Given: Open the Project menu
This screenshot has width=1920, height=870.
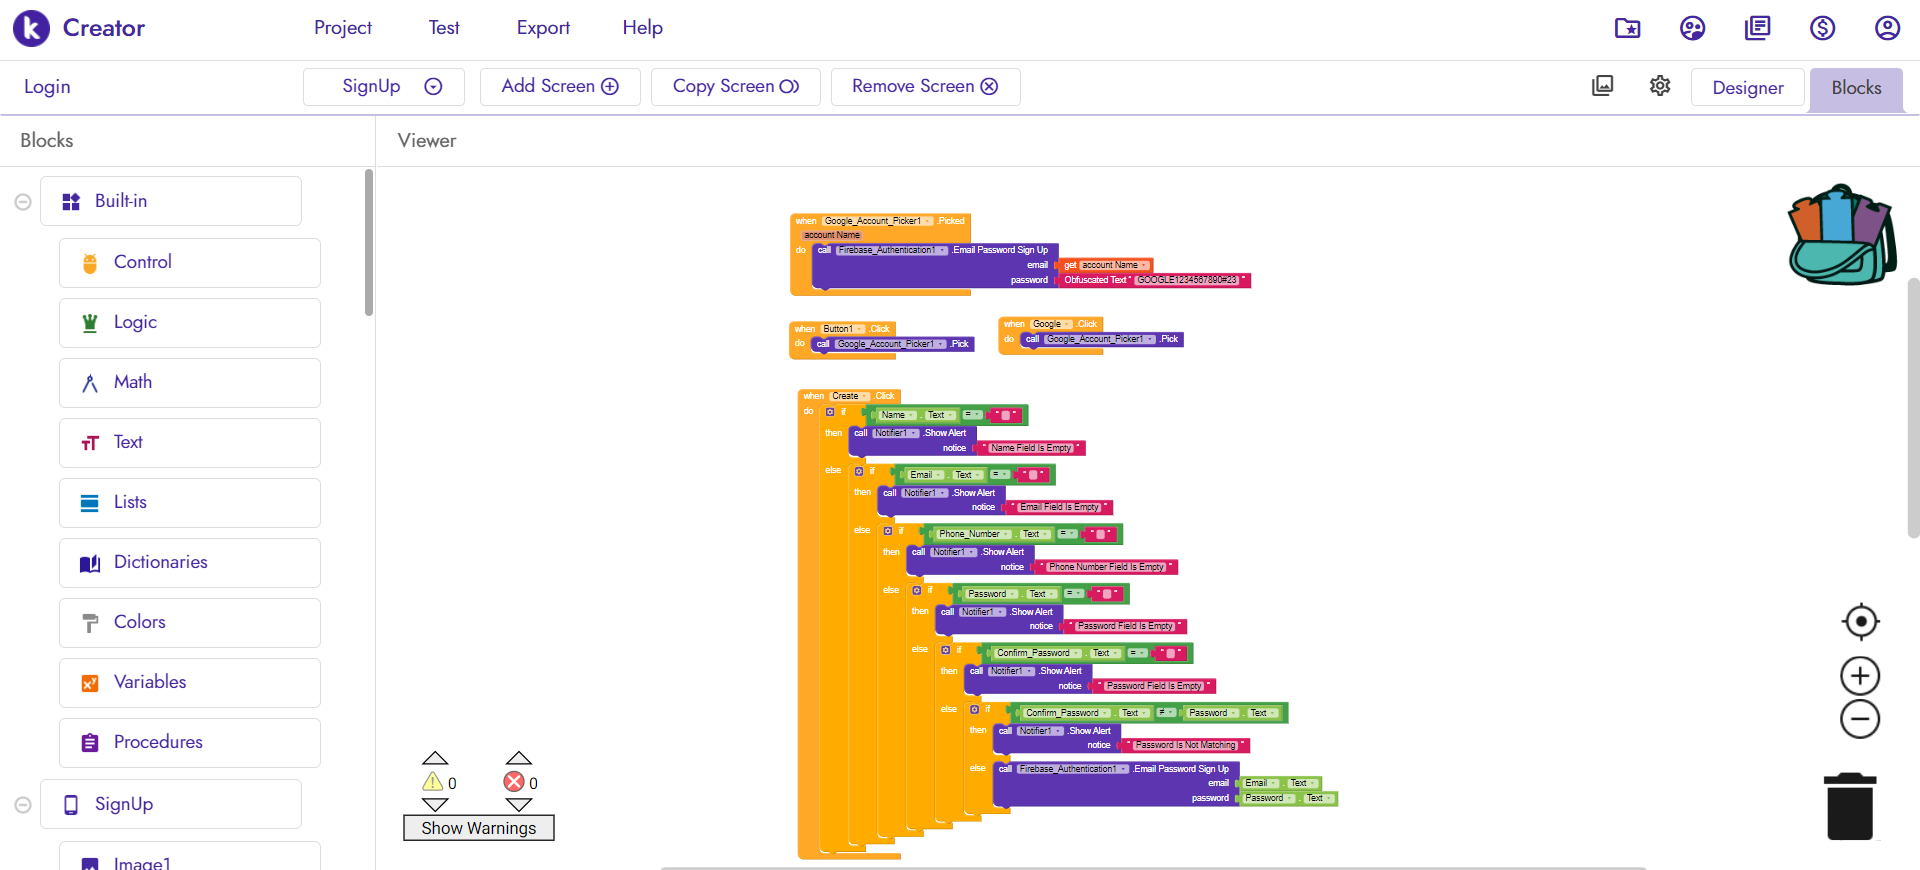Looking at the screenshot, I should [343, 28].
